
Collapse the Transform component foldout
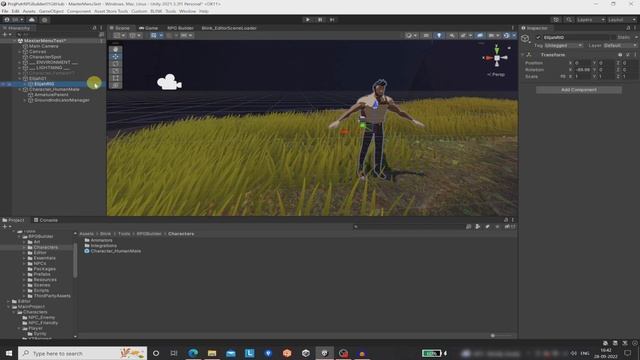click(x=522, y=54)
